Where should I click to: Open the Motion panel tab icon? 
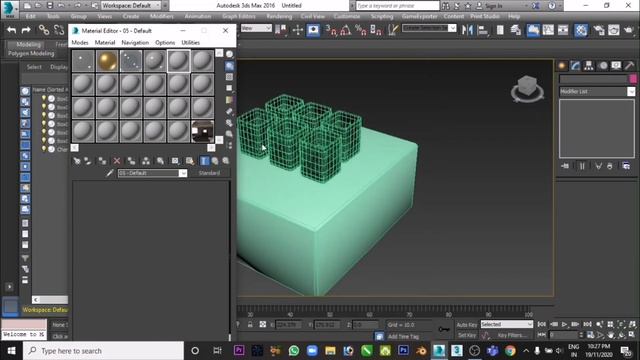pos(602,66)
